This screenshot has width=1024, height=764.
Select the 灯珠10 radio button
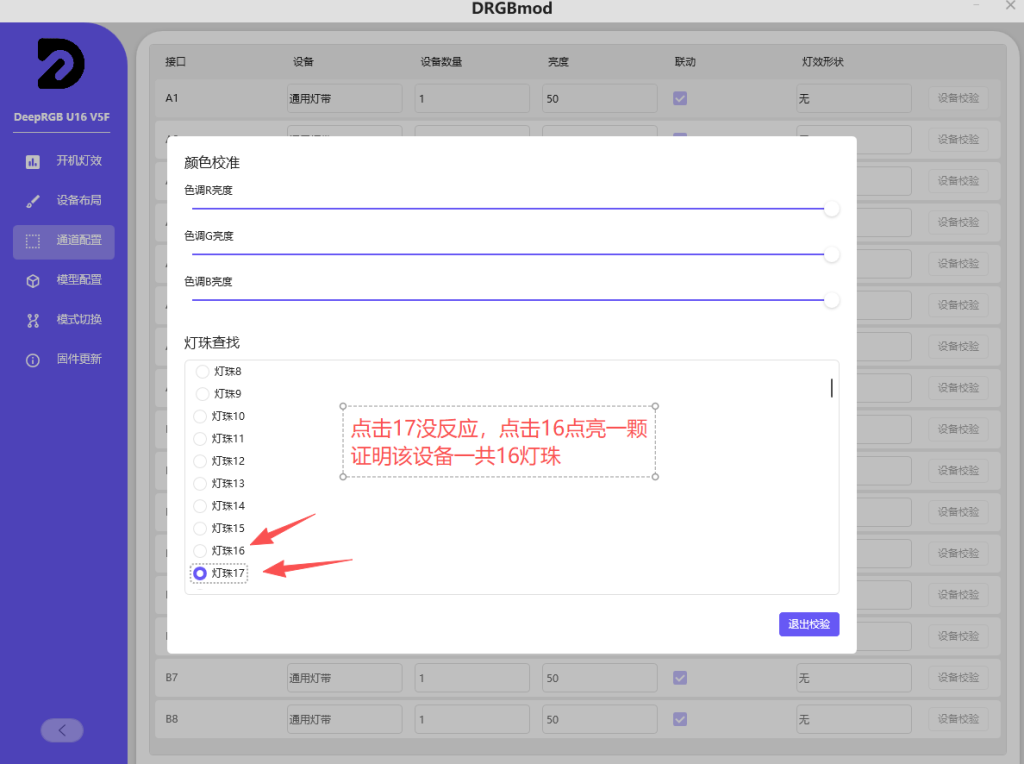pos(200,416)
